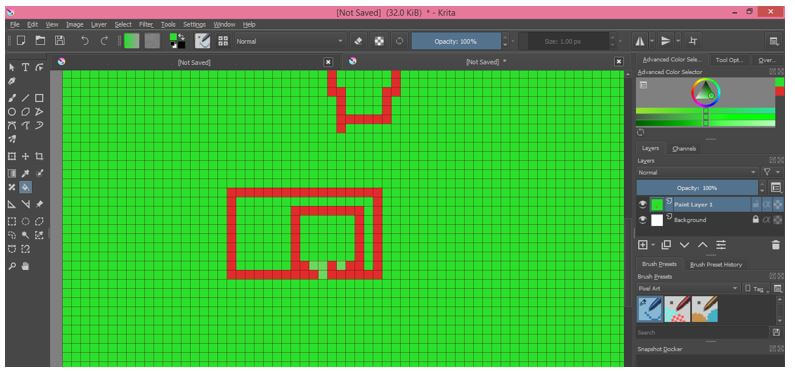Select the Rectangular Selection tool
This screenshot has width=795, height=371.
click(x=12, y=221)
